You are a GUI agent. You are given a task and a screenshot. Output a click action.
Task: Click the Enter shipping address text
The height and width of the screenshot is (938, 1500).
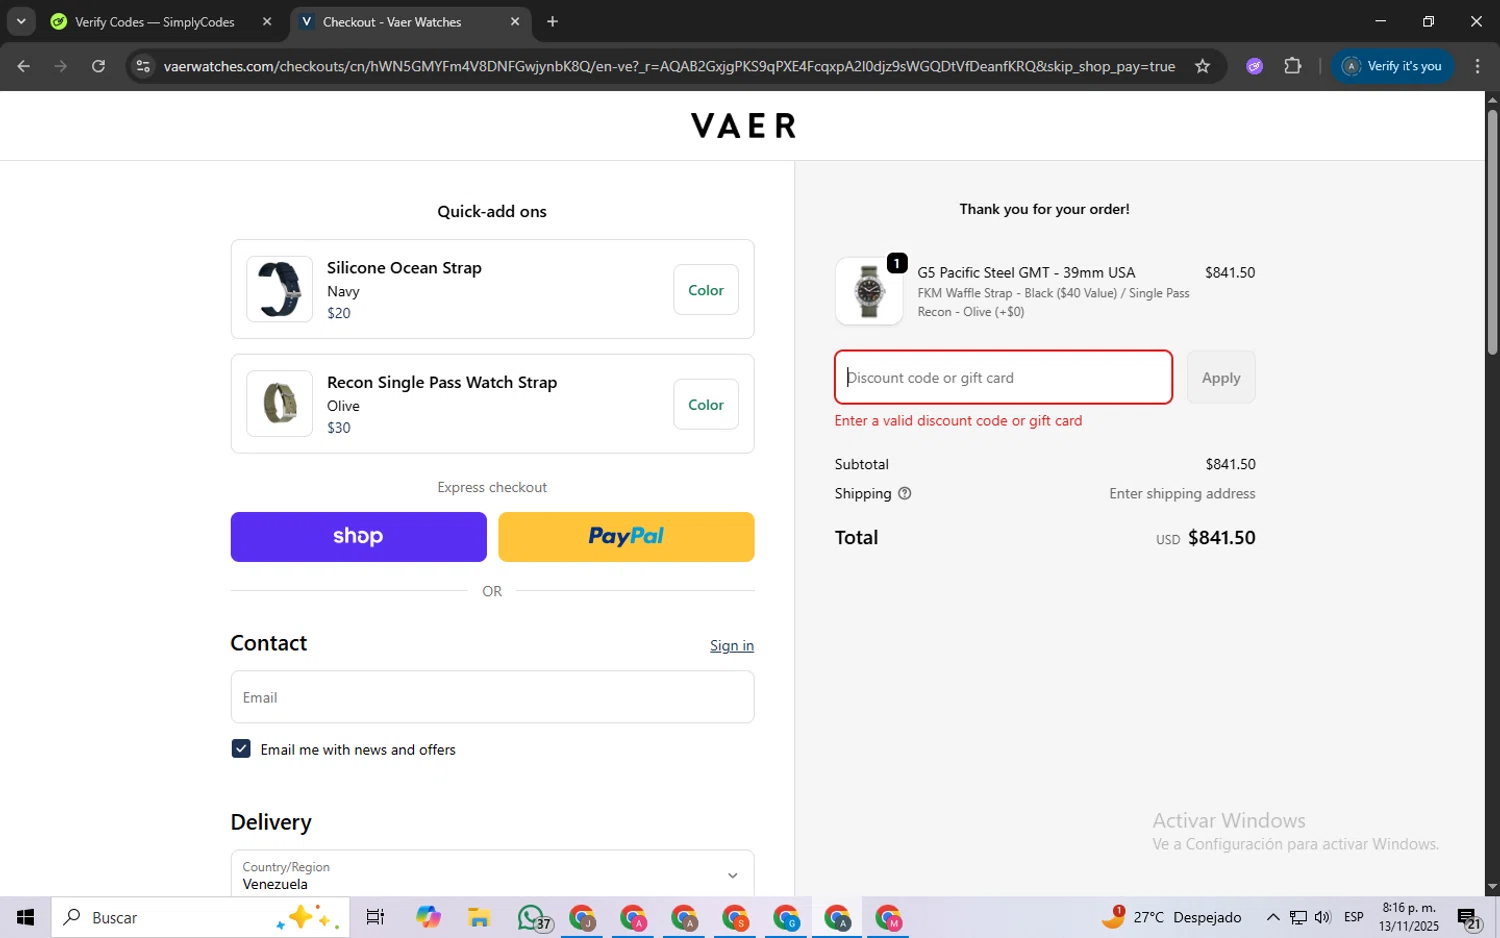point(1182,494)
